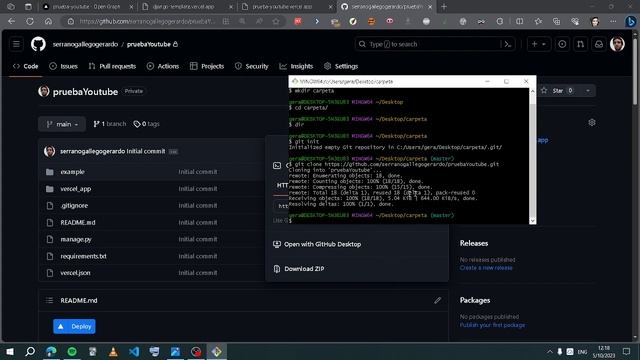Click 'Publish your first package' link

coord(492,325)
